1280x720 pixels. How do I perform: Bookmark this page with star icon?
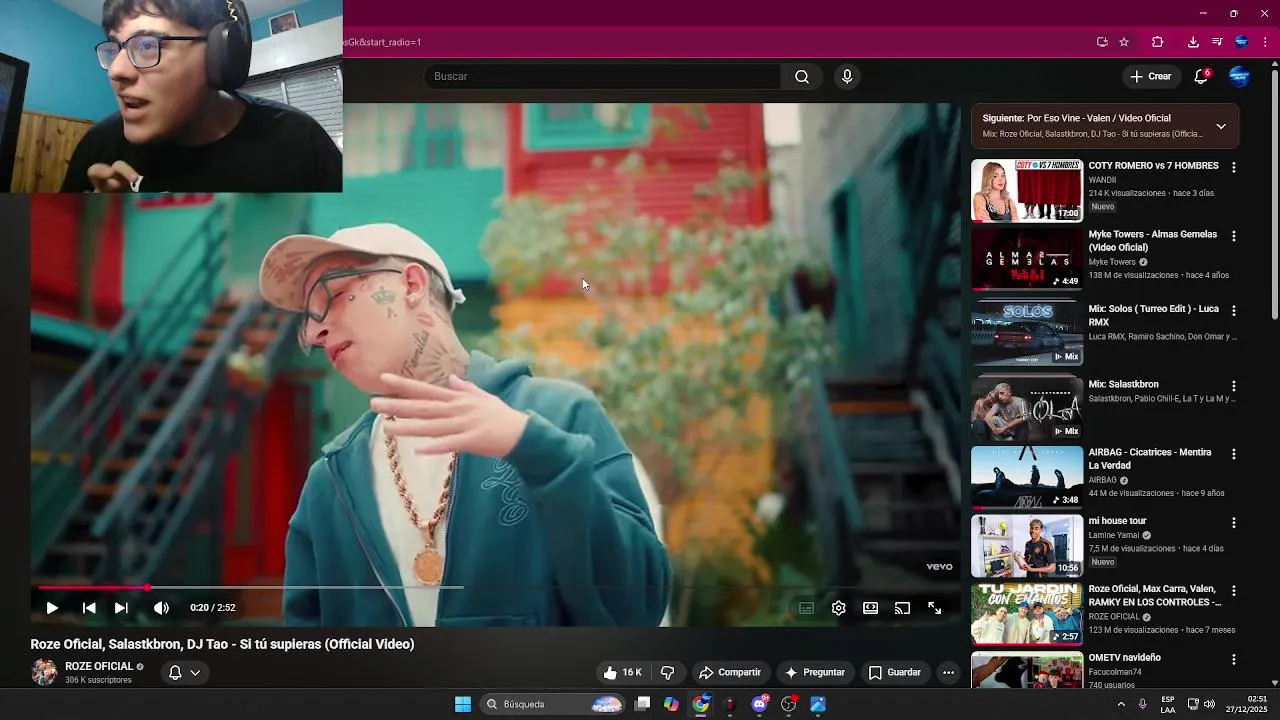pyautogui.click(x=1124, y=42)
